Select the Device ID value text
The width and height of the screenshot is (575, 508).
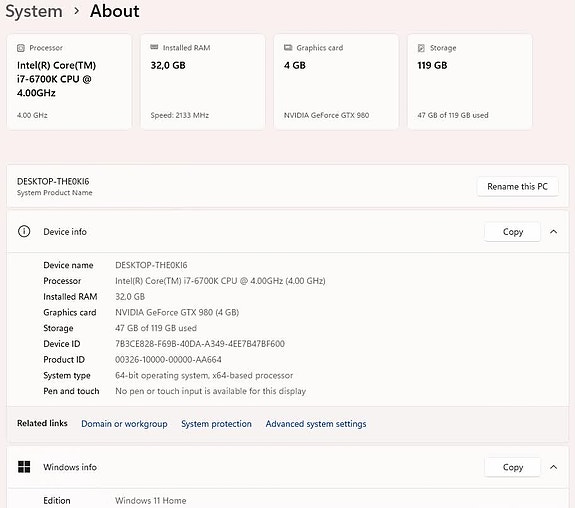pos(200,344)
